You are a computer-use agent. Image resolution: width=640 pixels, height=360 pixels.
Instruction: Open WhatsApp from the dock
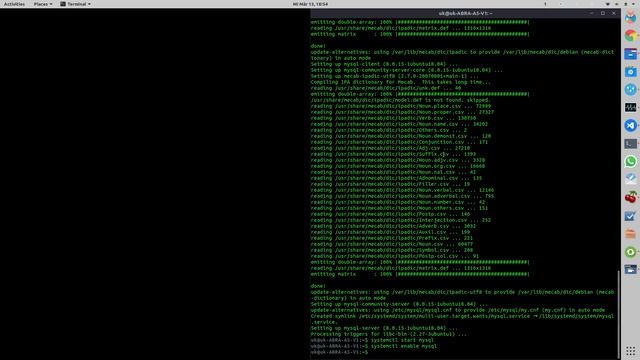coord(630,161)
